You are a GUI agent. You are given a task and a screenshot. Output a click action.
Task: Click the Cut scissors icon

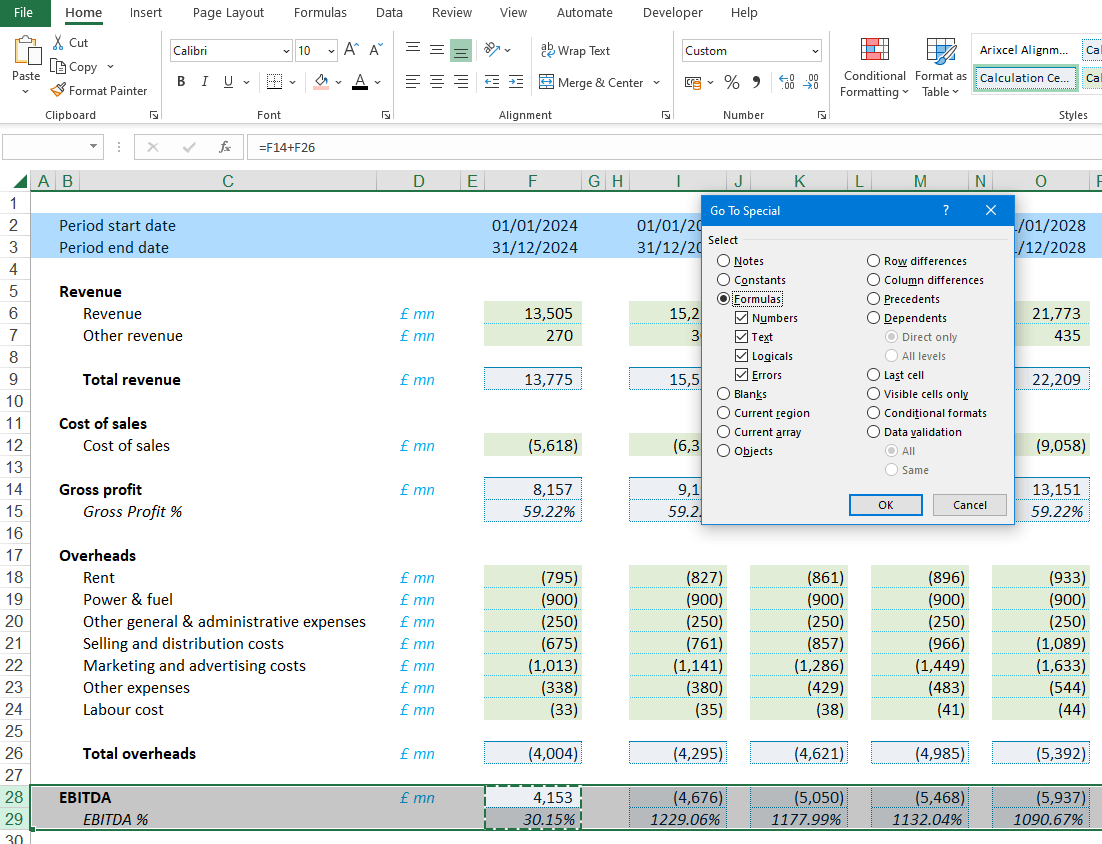coord(58,43)
